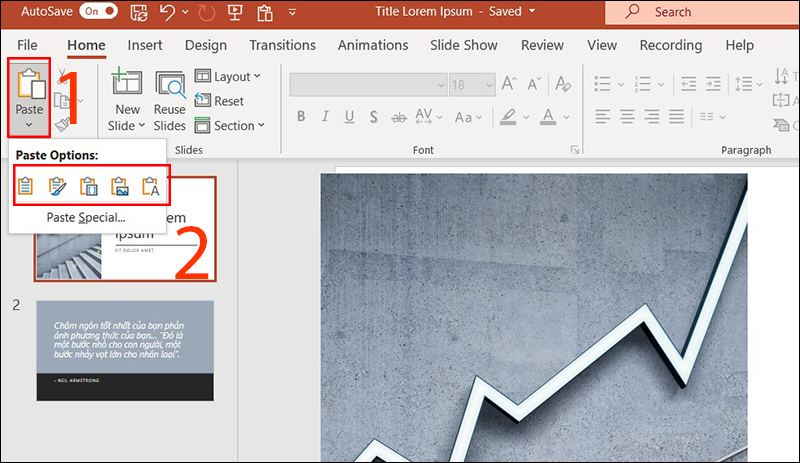Select the Use Destination Theme paste option
The image size is (800, 463).
click(x=27, y=185)
